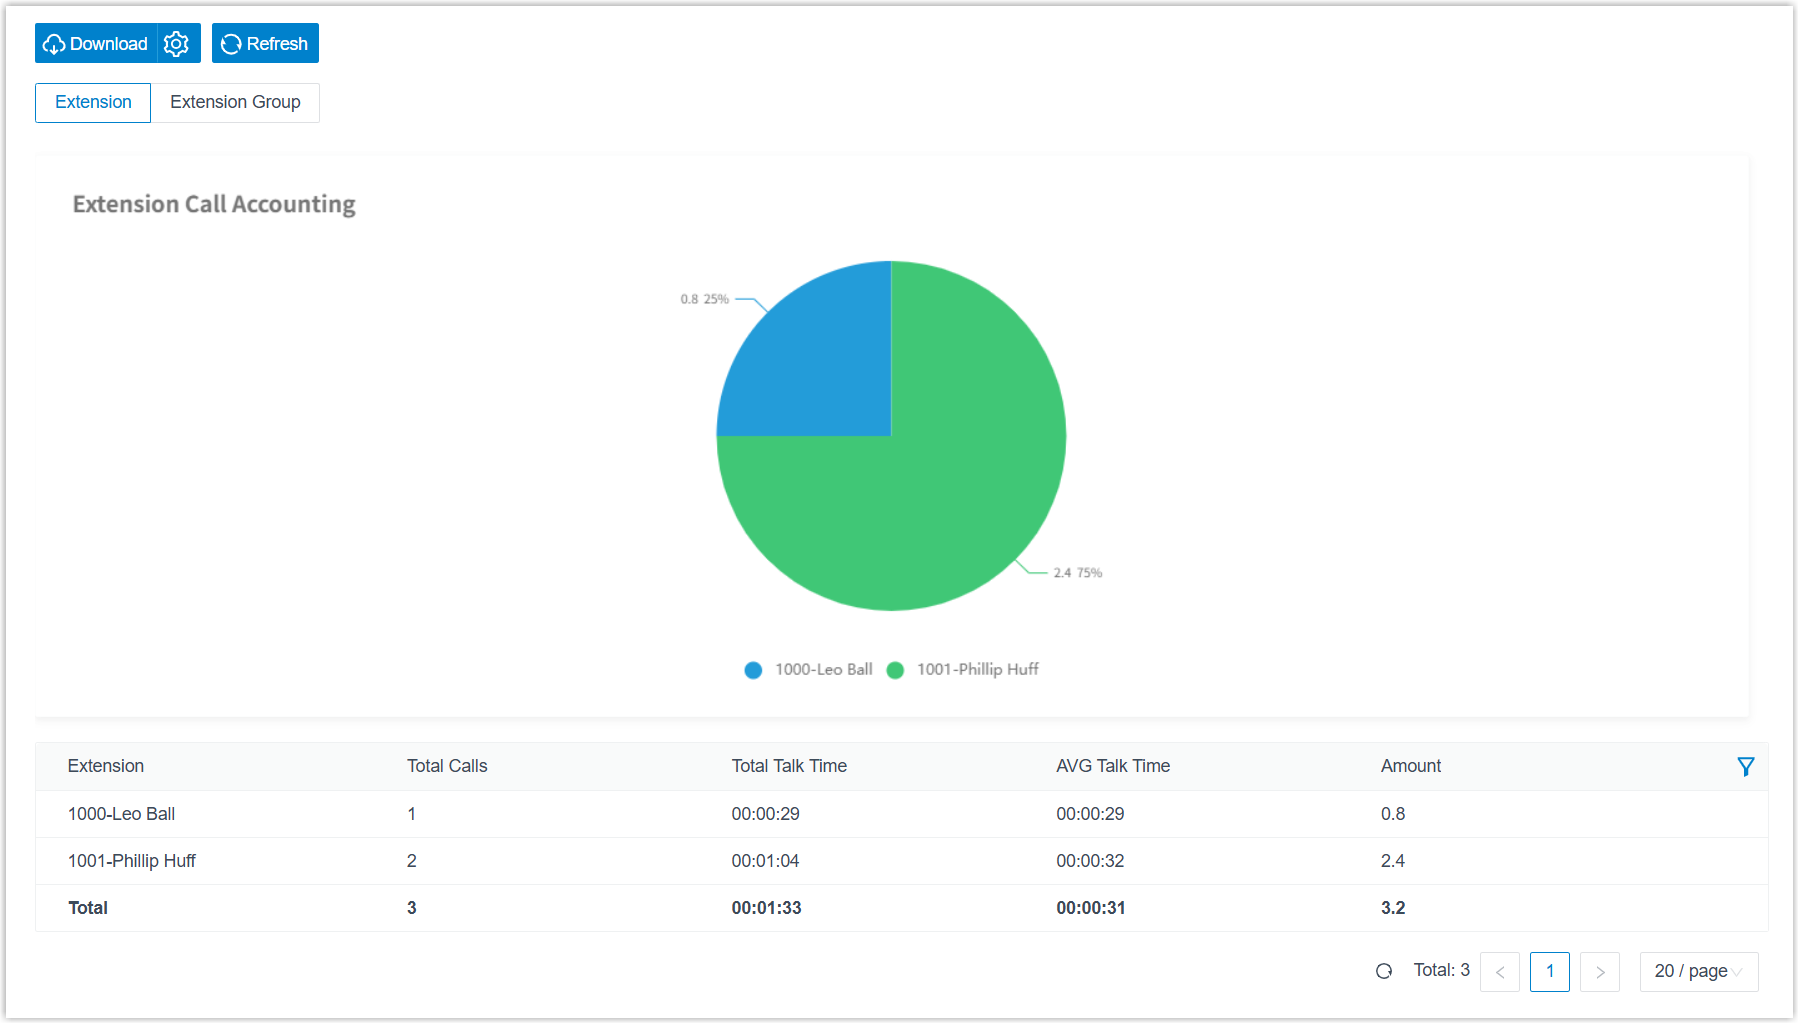
Task: Click AVG talk time 00:00:32 cell
Action: click(1090, 861)
